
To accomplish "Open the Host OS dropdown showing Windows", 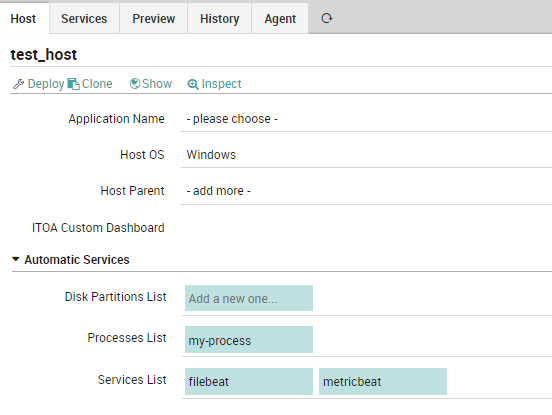I will point(366,155).
